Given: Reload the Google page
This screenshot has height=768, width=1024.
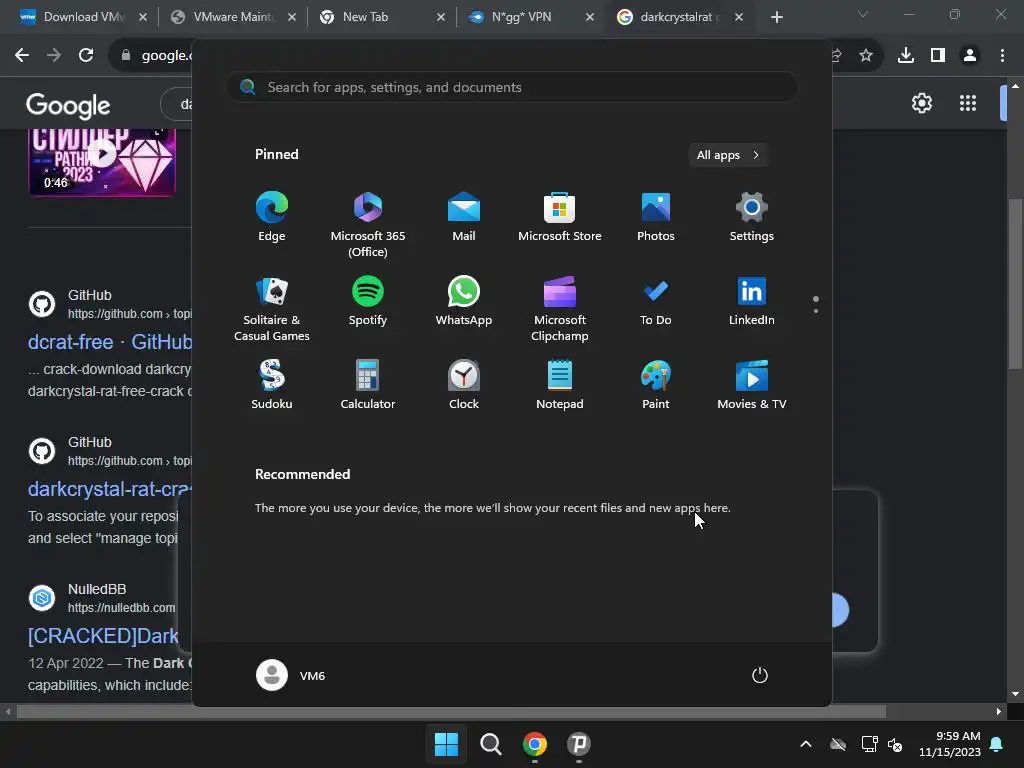Looking at the screenshot, I should [86, 56].
